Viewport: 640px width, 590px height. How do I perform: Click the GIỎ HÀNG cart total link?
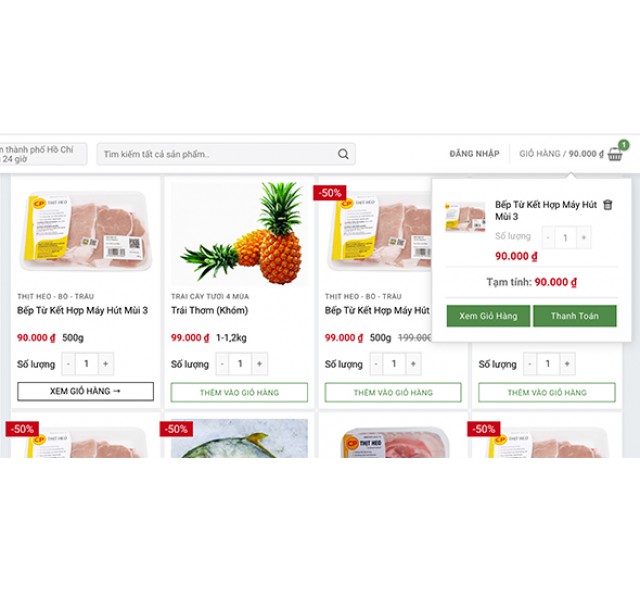561,154
